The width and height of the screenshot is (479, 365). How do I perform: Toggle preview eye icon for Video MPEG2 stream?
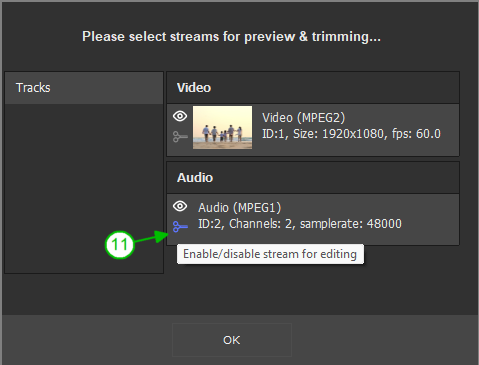coord(180,116)
